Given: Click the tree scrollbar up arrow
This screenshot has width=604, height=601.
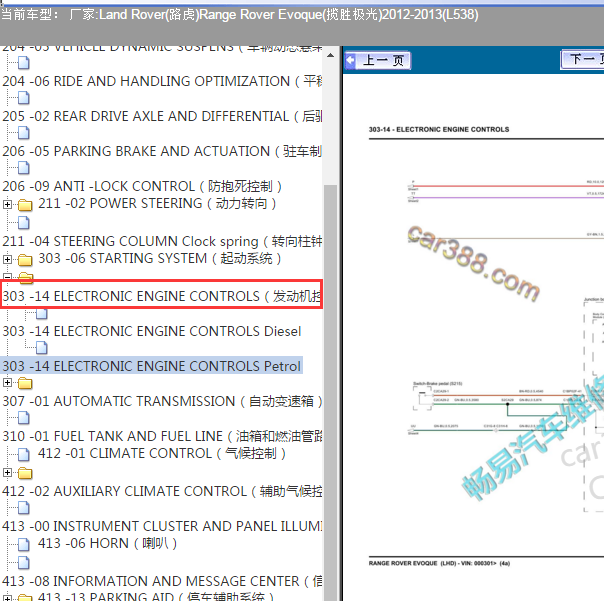Looking at the screenshot, I should point(330,56).
